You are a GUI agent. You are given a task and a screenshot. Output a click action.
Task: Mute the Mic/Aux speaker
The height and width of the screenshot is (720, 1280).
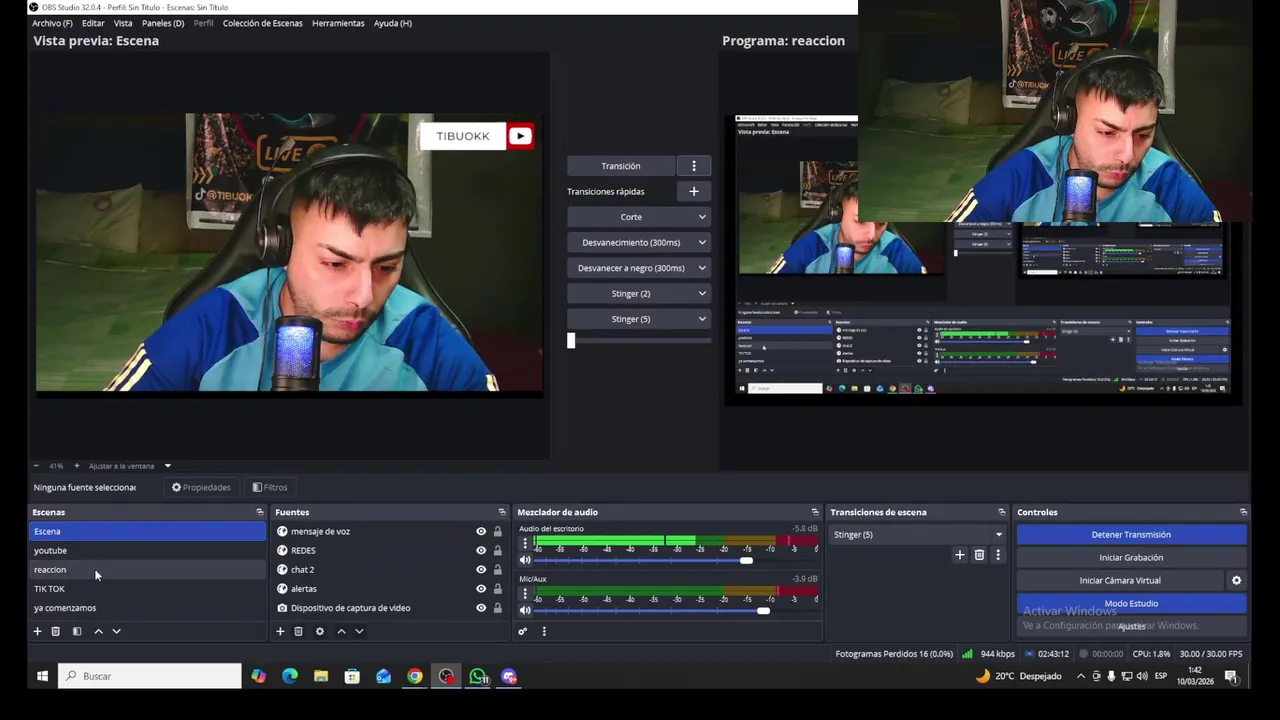pos(525,610)
